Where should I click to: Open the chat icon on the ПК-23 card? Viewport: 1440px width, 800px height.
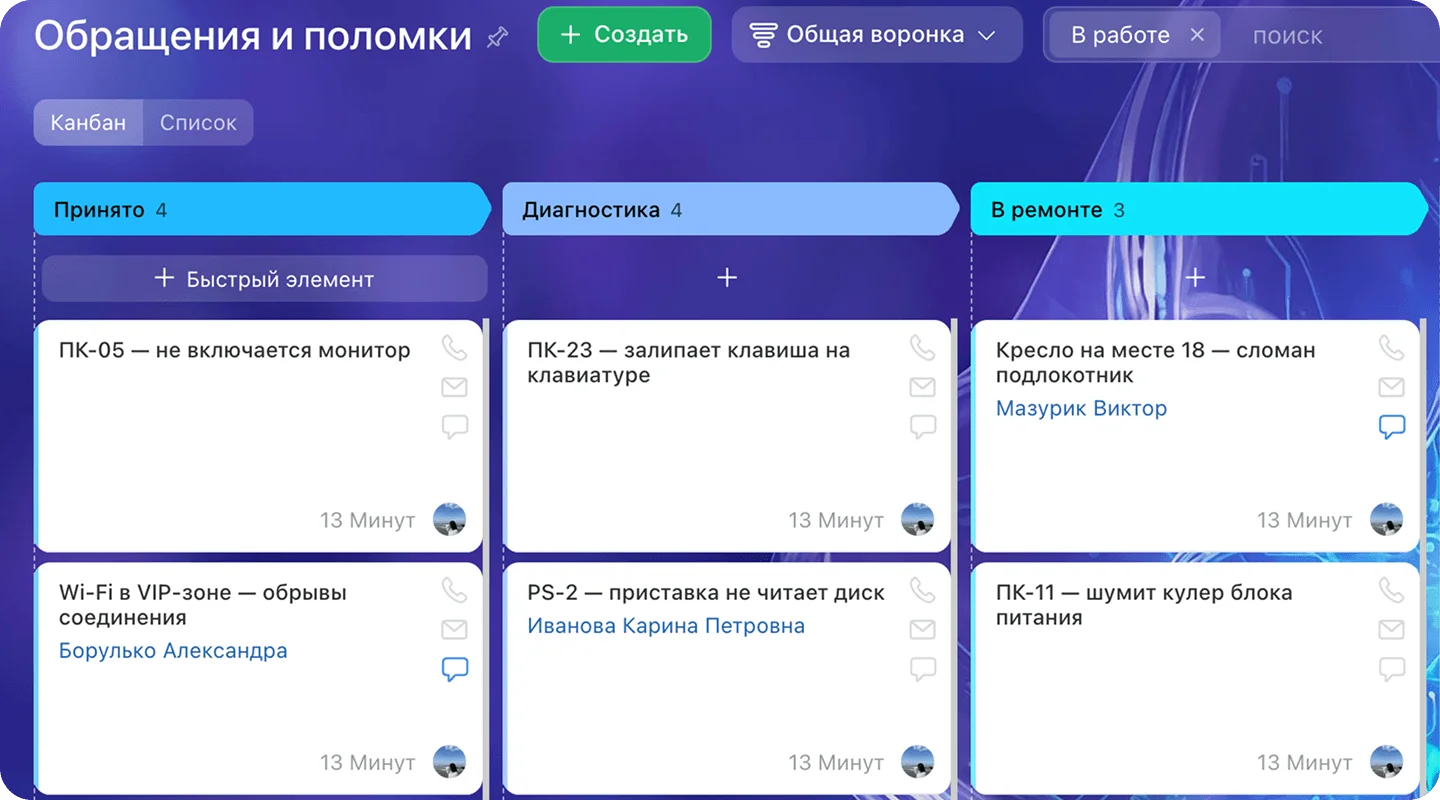[x=922, y=427]
